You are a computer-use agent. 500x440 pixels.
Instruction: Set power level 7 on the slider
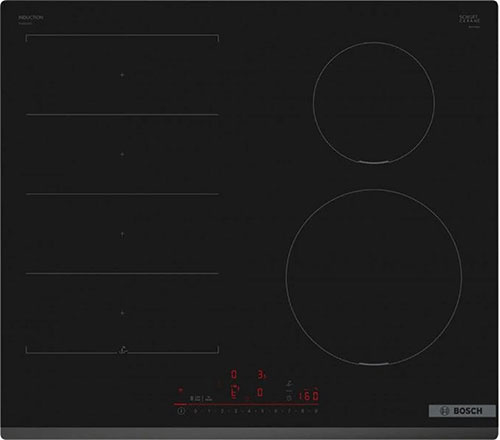pyautogui.click(x=289, y=411)
